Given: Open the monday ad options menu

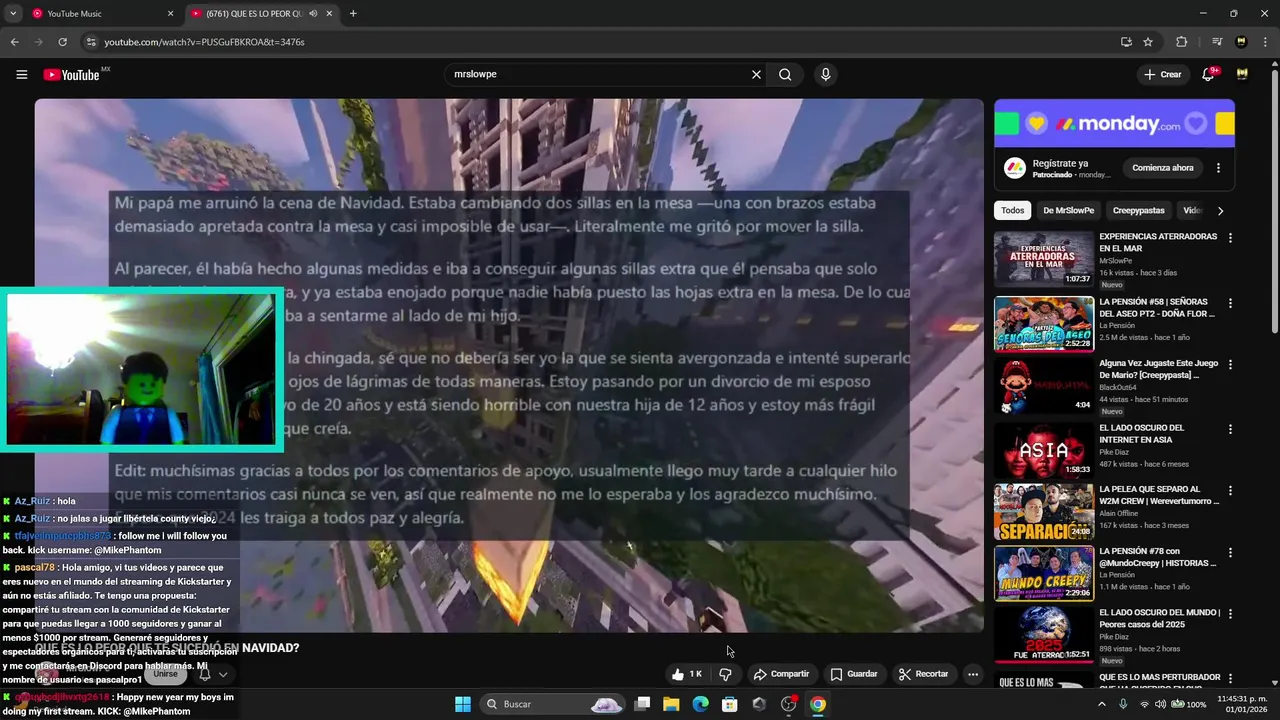Looking at the screenshot, I should point(1218,168).
